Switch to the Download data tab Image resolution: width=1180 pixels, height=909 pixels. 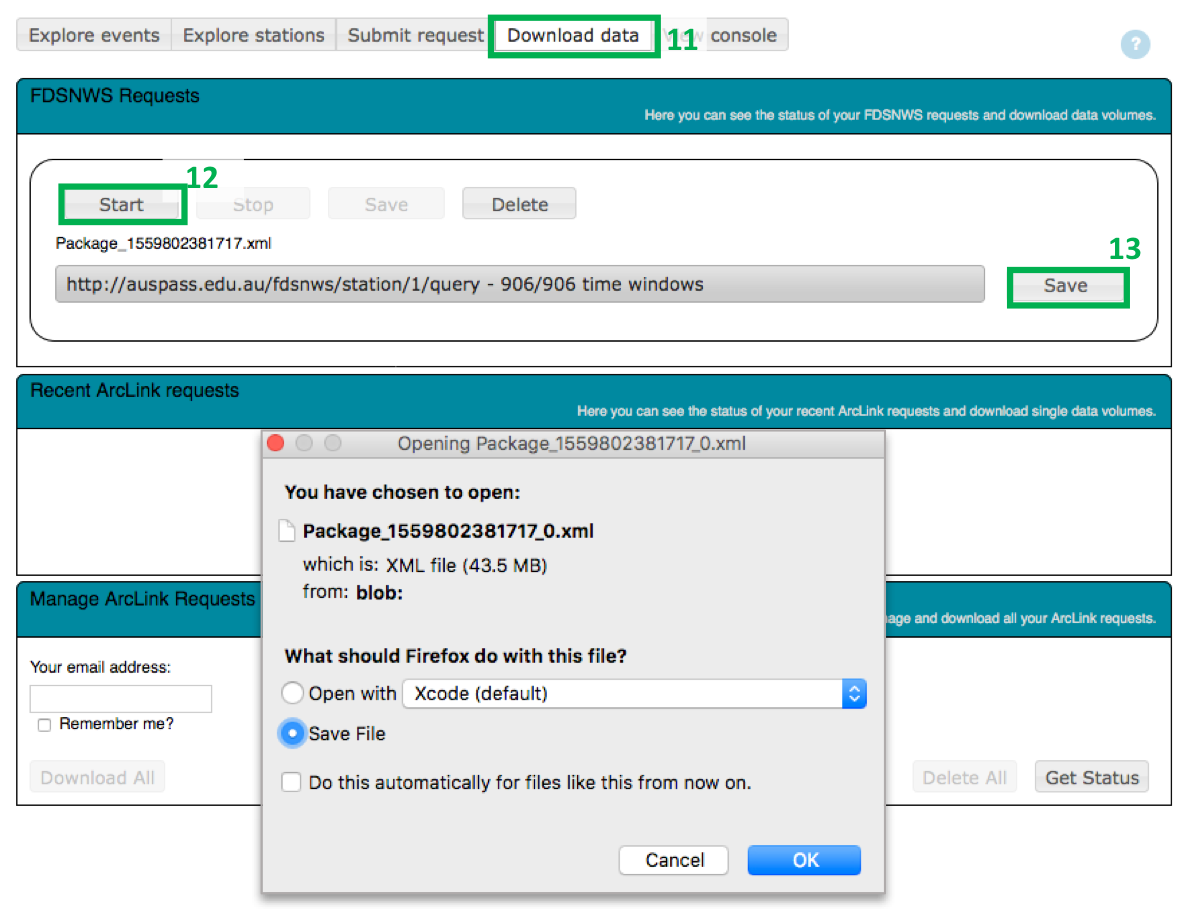pyautogui.click(x=573, y=35)
